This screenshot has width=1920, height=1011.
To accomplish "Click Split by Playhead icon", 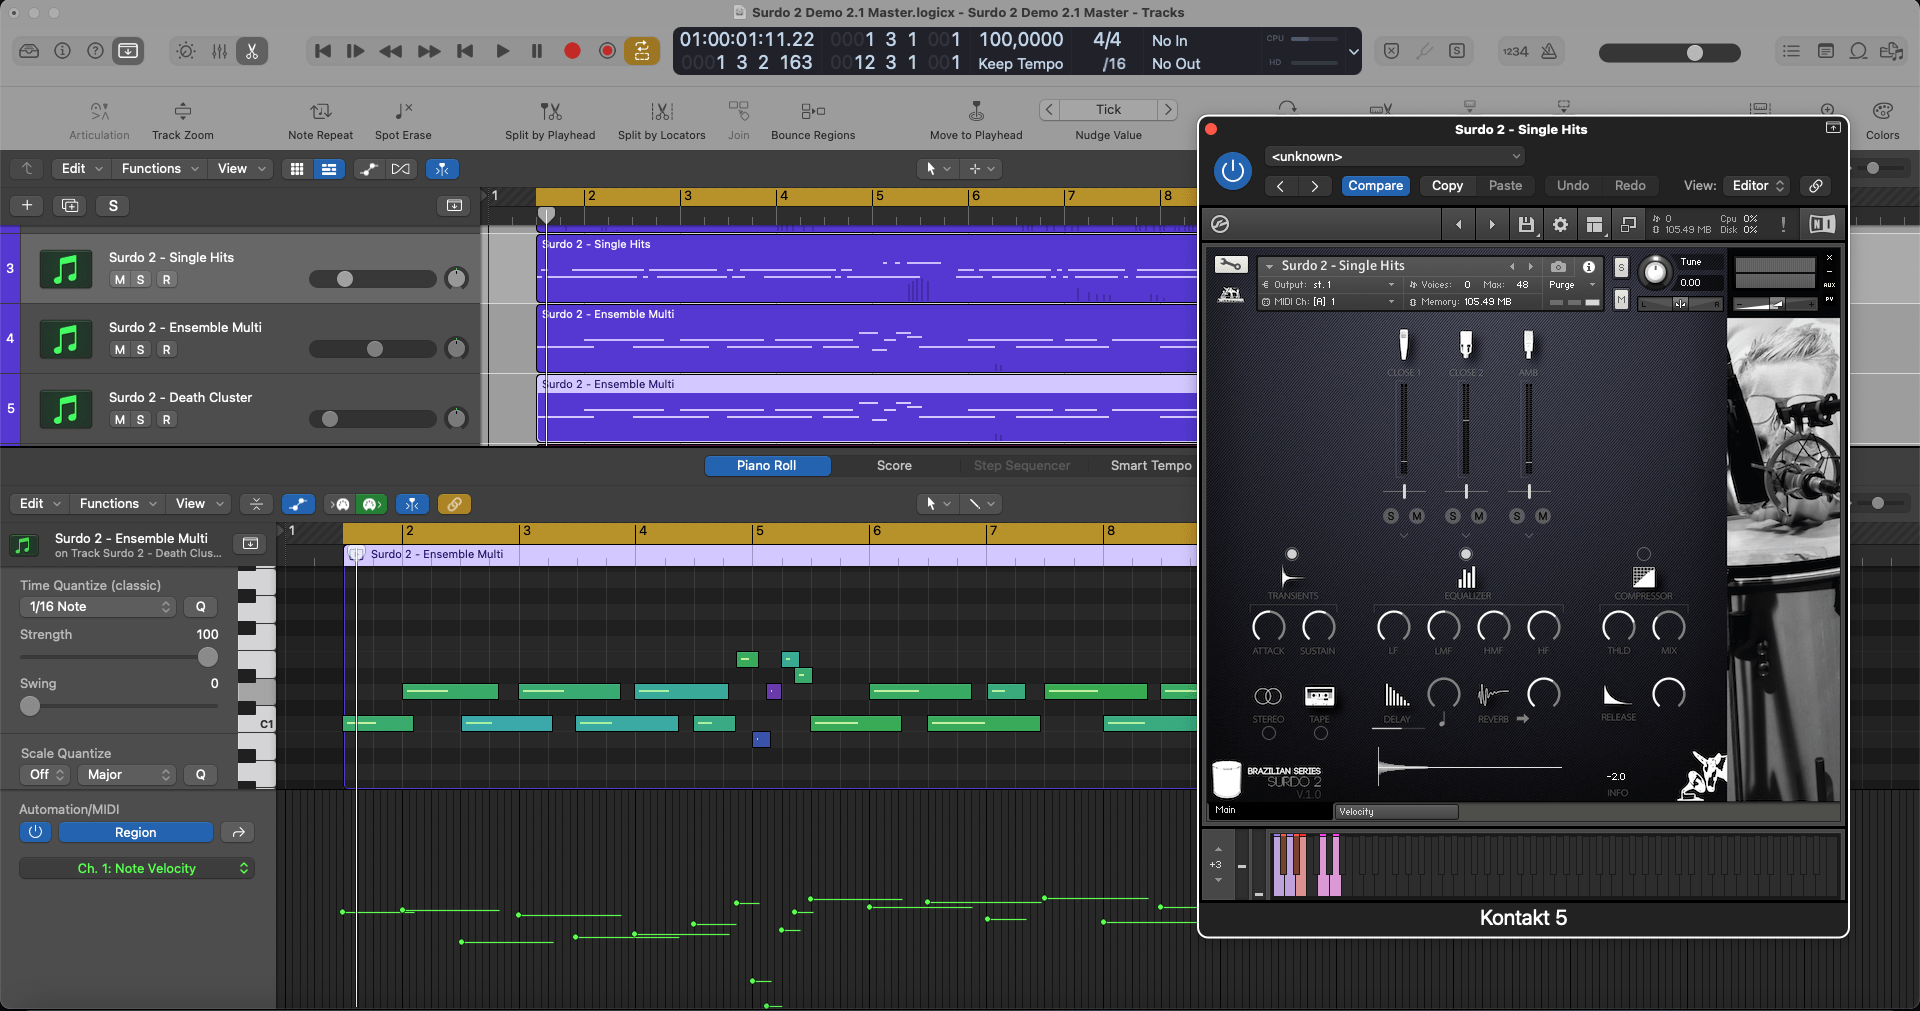I will [x=550, y=111].
